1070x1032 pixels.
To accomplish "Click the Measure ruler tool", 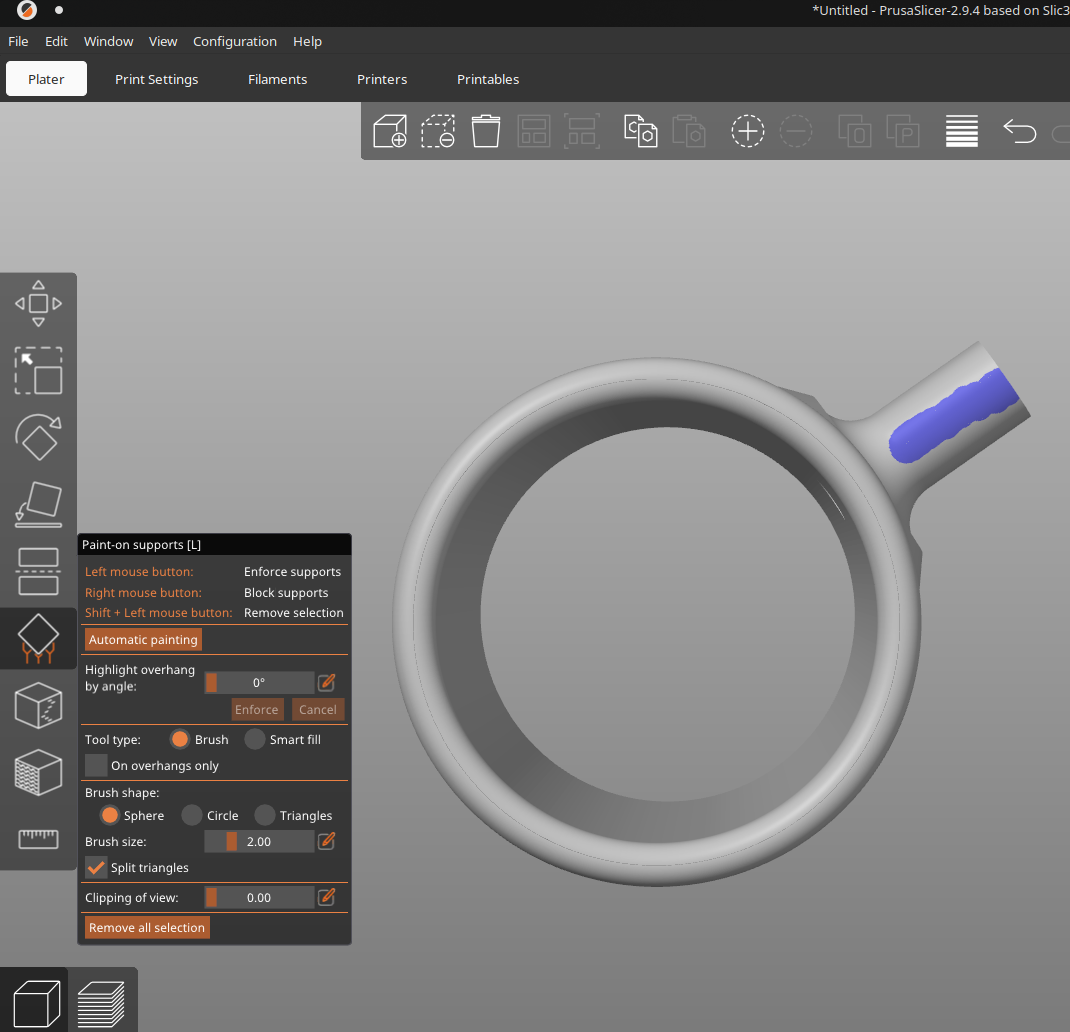I will [38, 838].
